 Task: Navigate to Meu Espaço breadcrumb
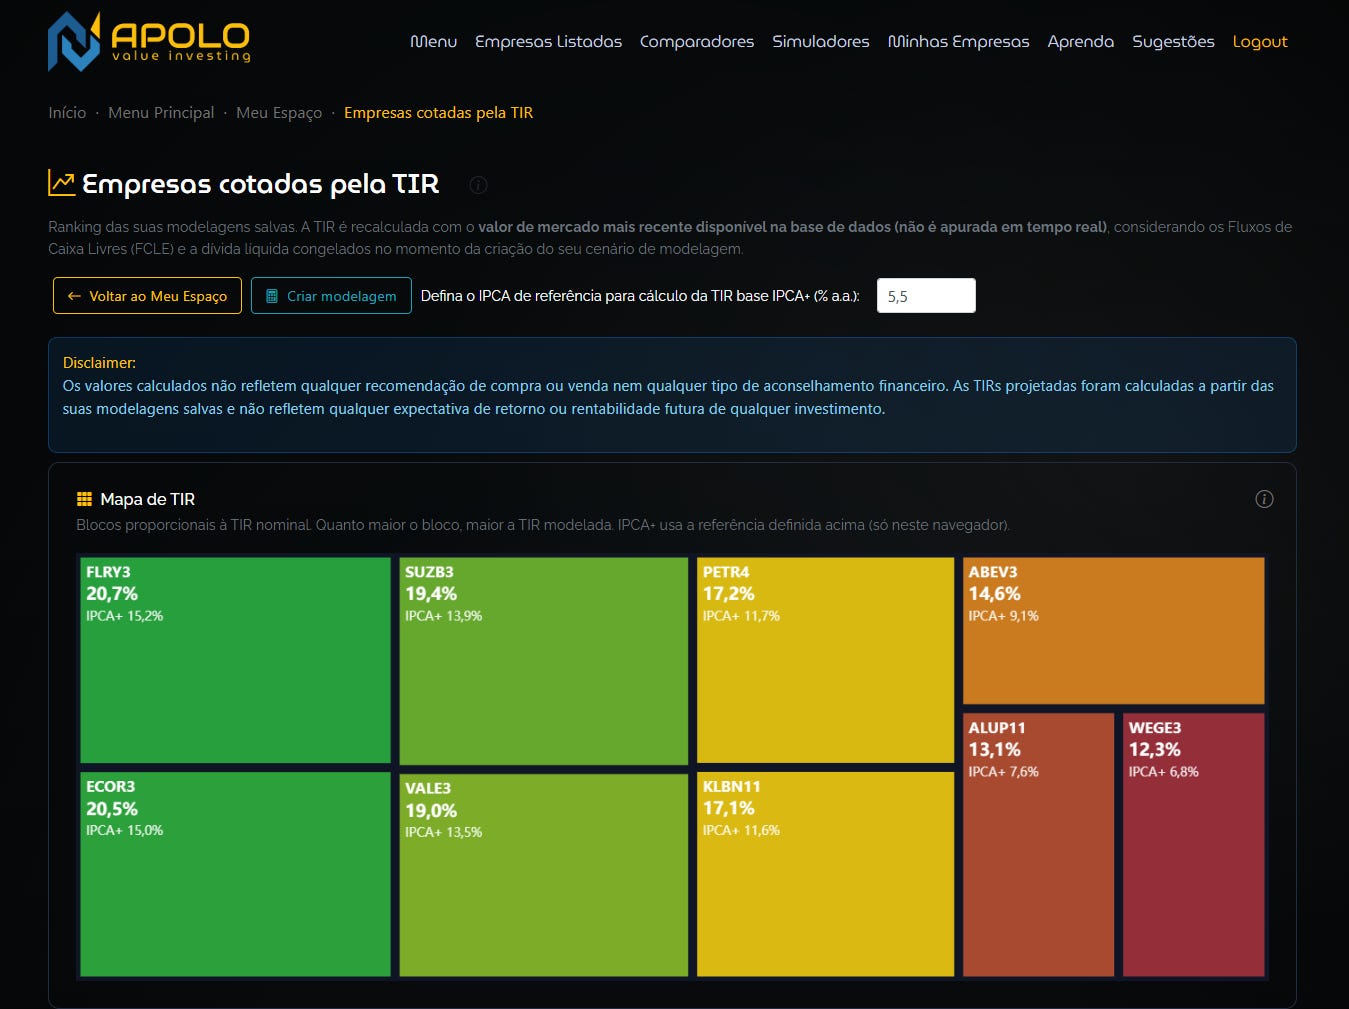(x=279, y=113)
